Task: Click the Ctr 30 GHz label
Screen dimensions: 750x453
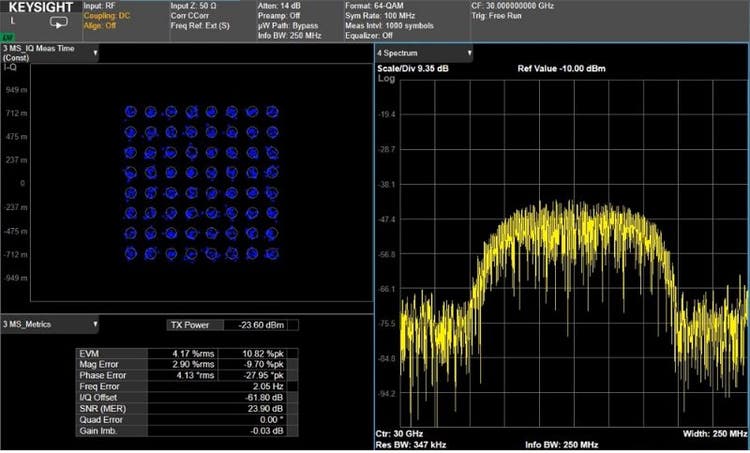Action: tap(398, 432)
